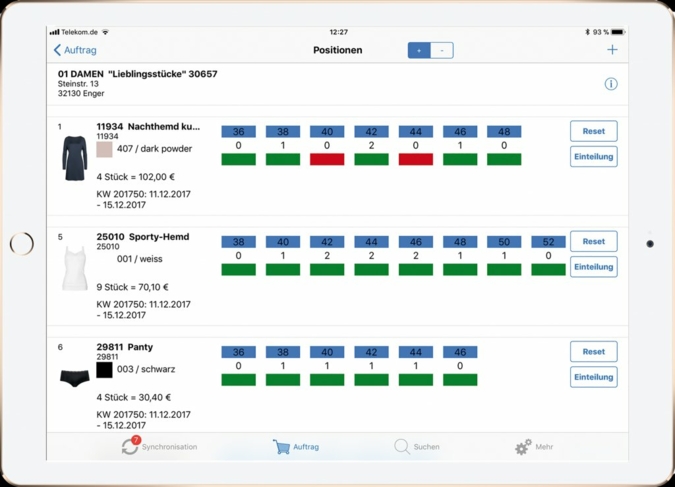675x487 pixels.
Task: Select size 52 header for Sporty-Hemd
Action: [548, 241]
